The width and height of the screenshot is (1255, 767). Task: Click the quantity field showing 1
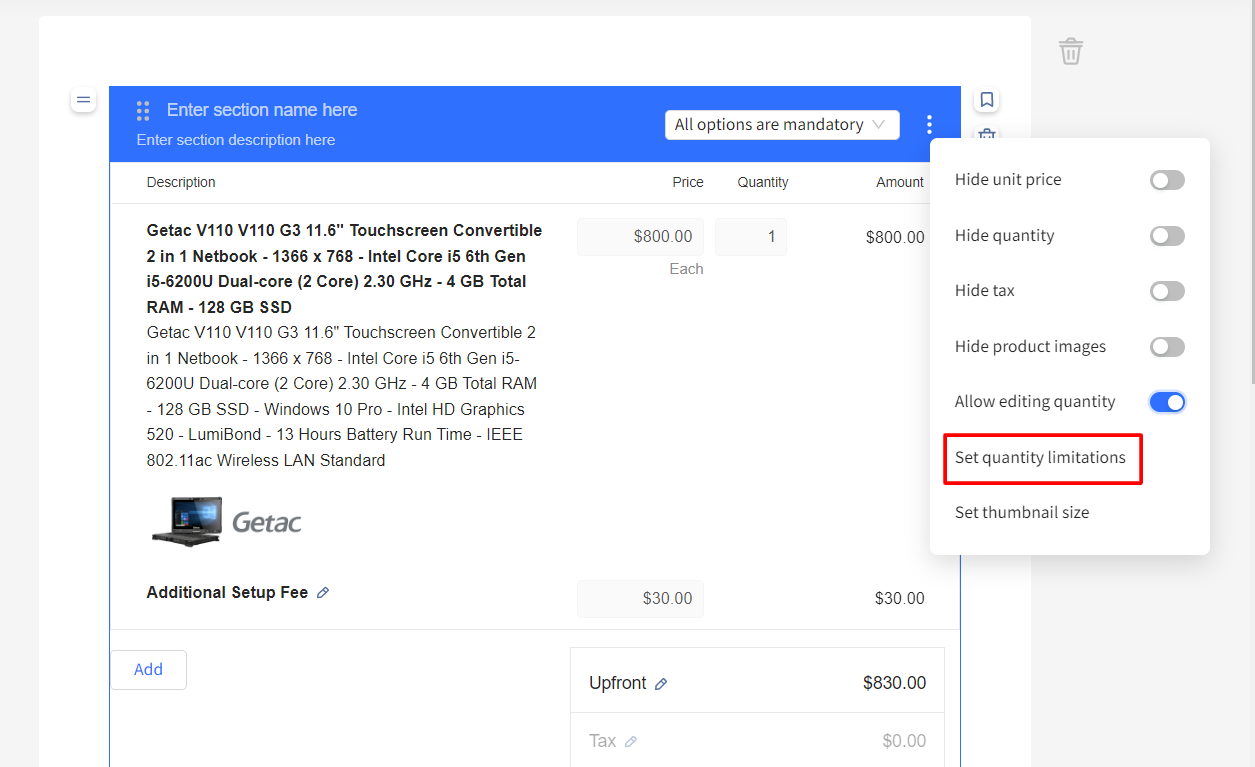[751, 237]
